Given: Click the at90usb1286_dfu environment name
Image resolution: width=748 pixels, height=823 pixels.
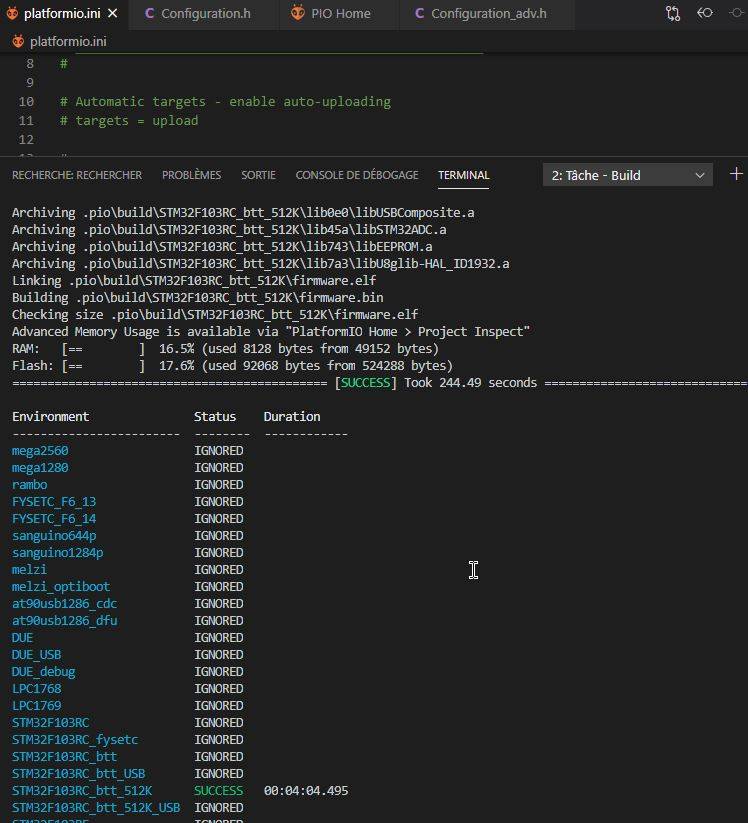Looking at the screenshot, I should coord(65,621).
